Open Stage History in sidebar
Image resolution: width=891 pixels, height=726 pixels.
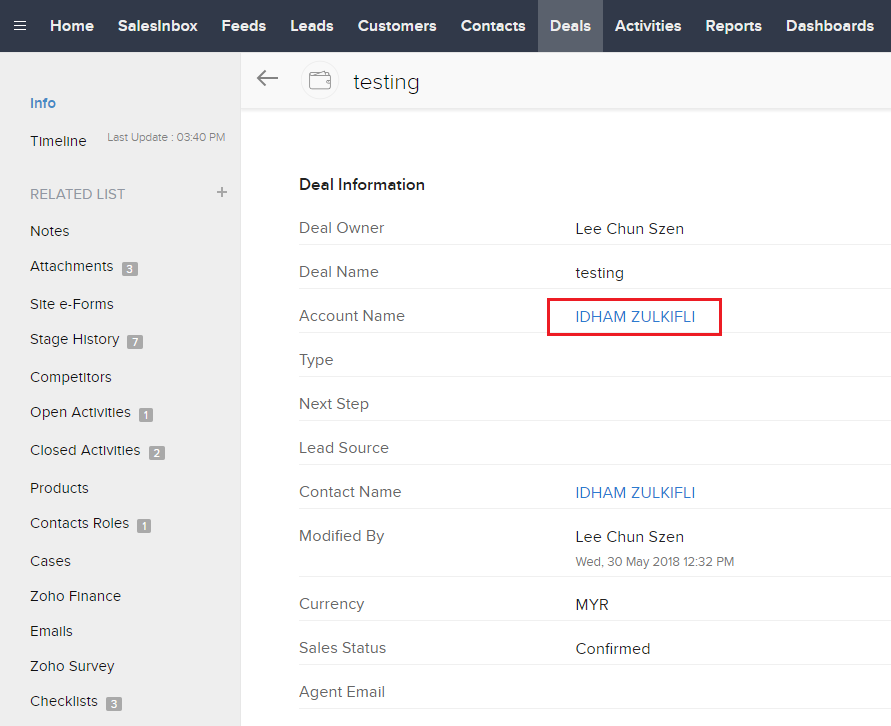74,340
